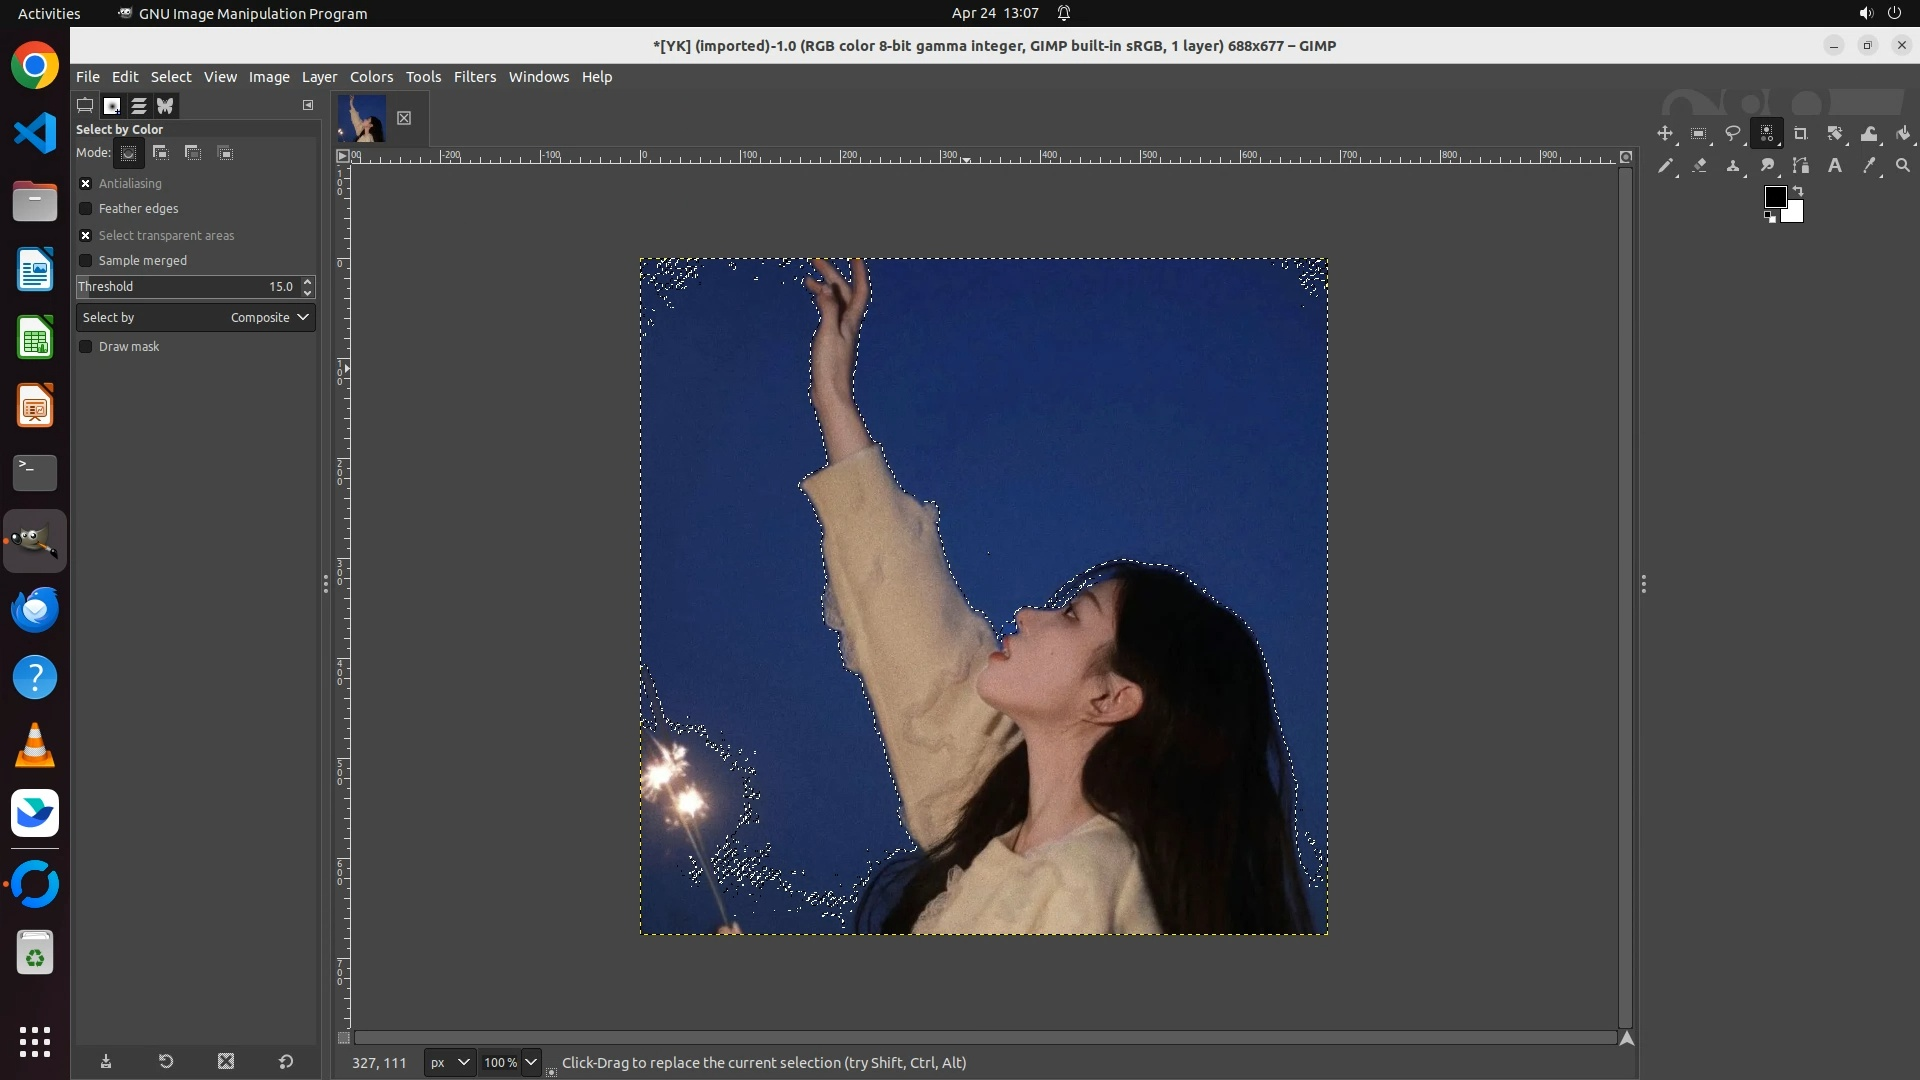Open the zoom percentage dropdown

tap(531, 1062)
